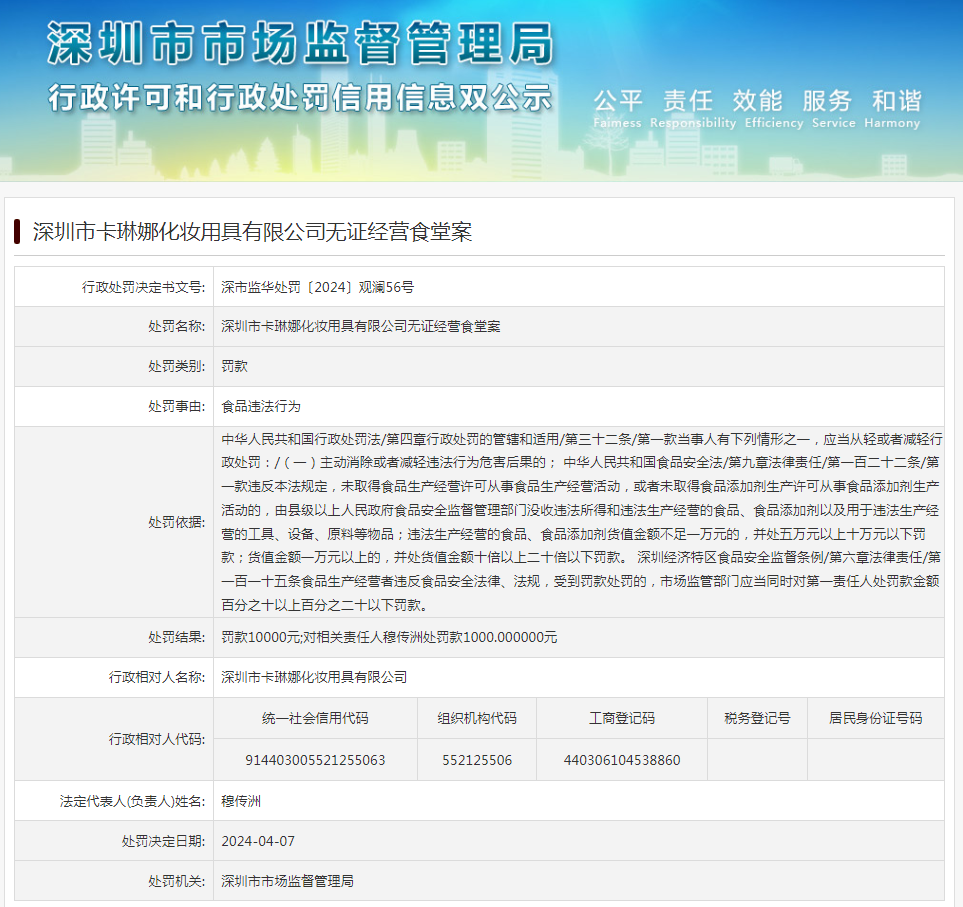Click the 行政相对人名称 company value
This screenshot has width=963, height=907.
[314, 677]
